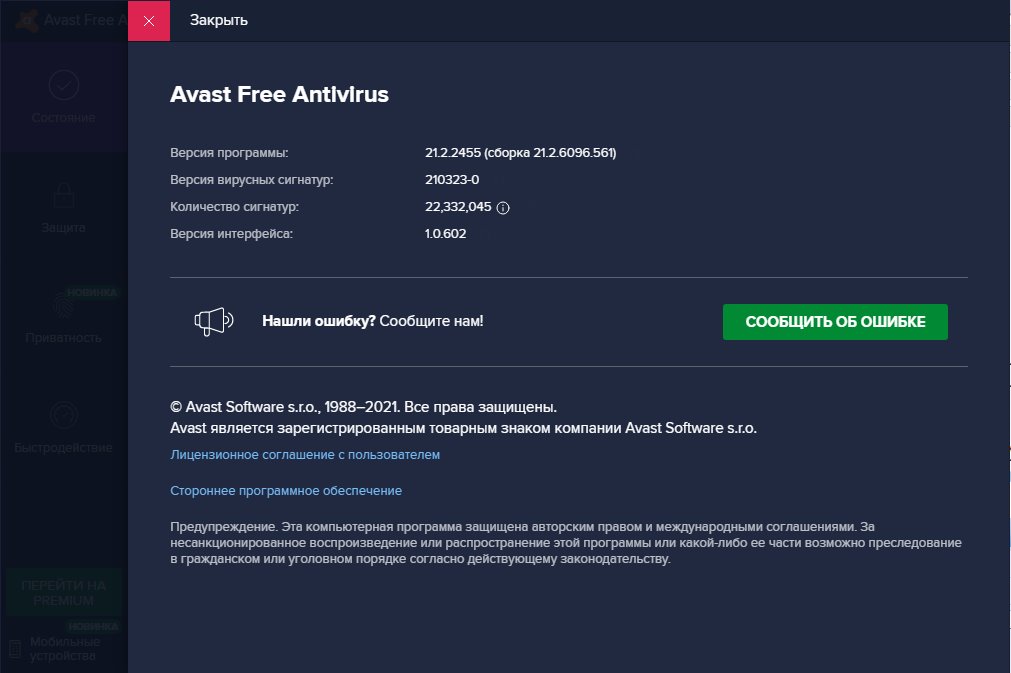
Task: Select the Состояние checkmark sidebar icon
Action: (x=63, y=85)
